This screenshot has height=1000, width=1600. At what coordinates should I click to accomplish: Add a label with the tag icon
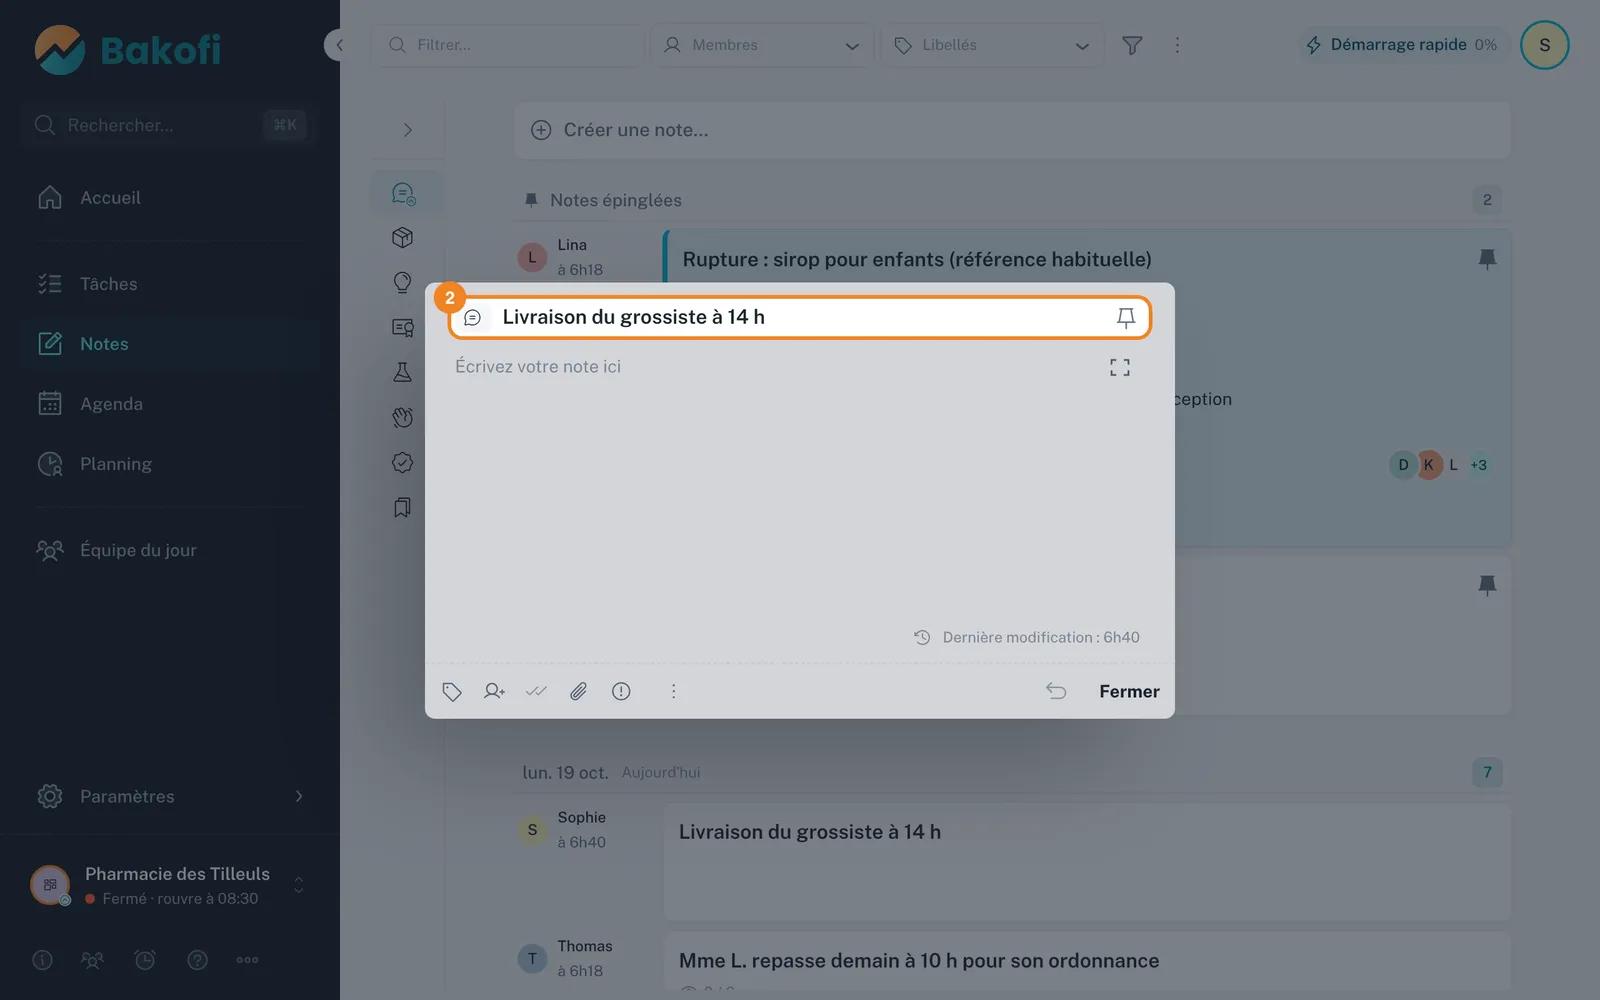452,691
